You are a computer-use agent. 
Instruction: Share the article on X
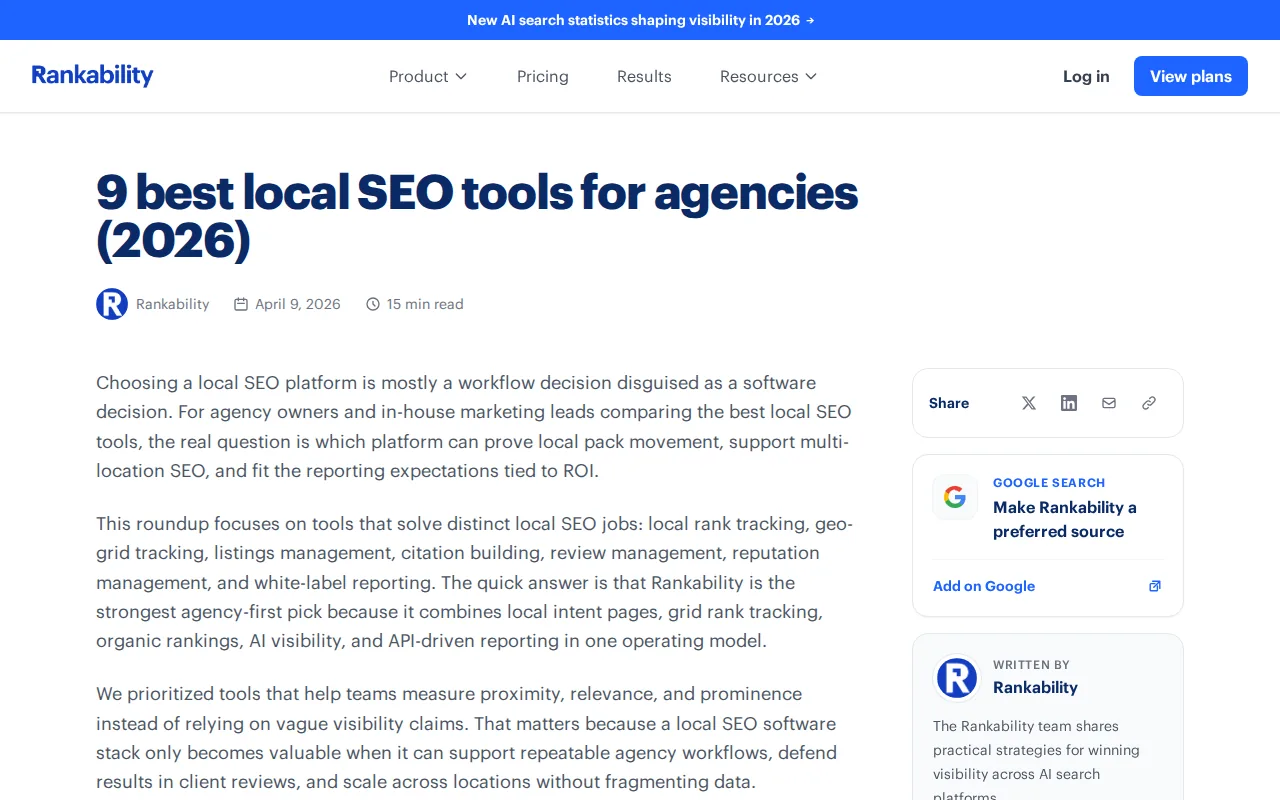coord(1029,403)
